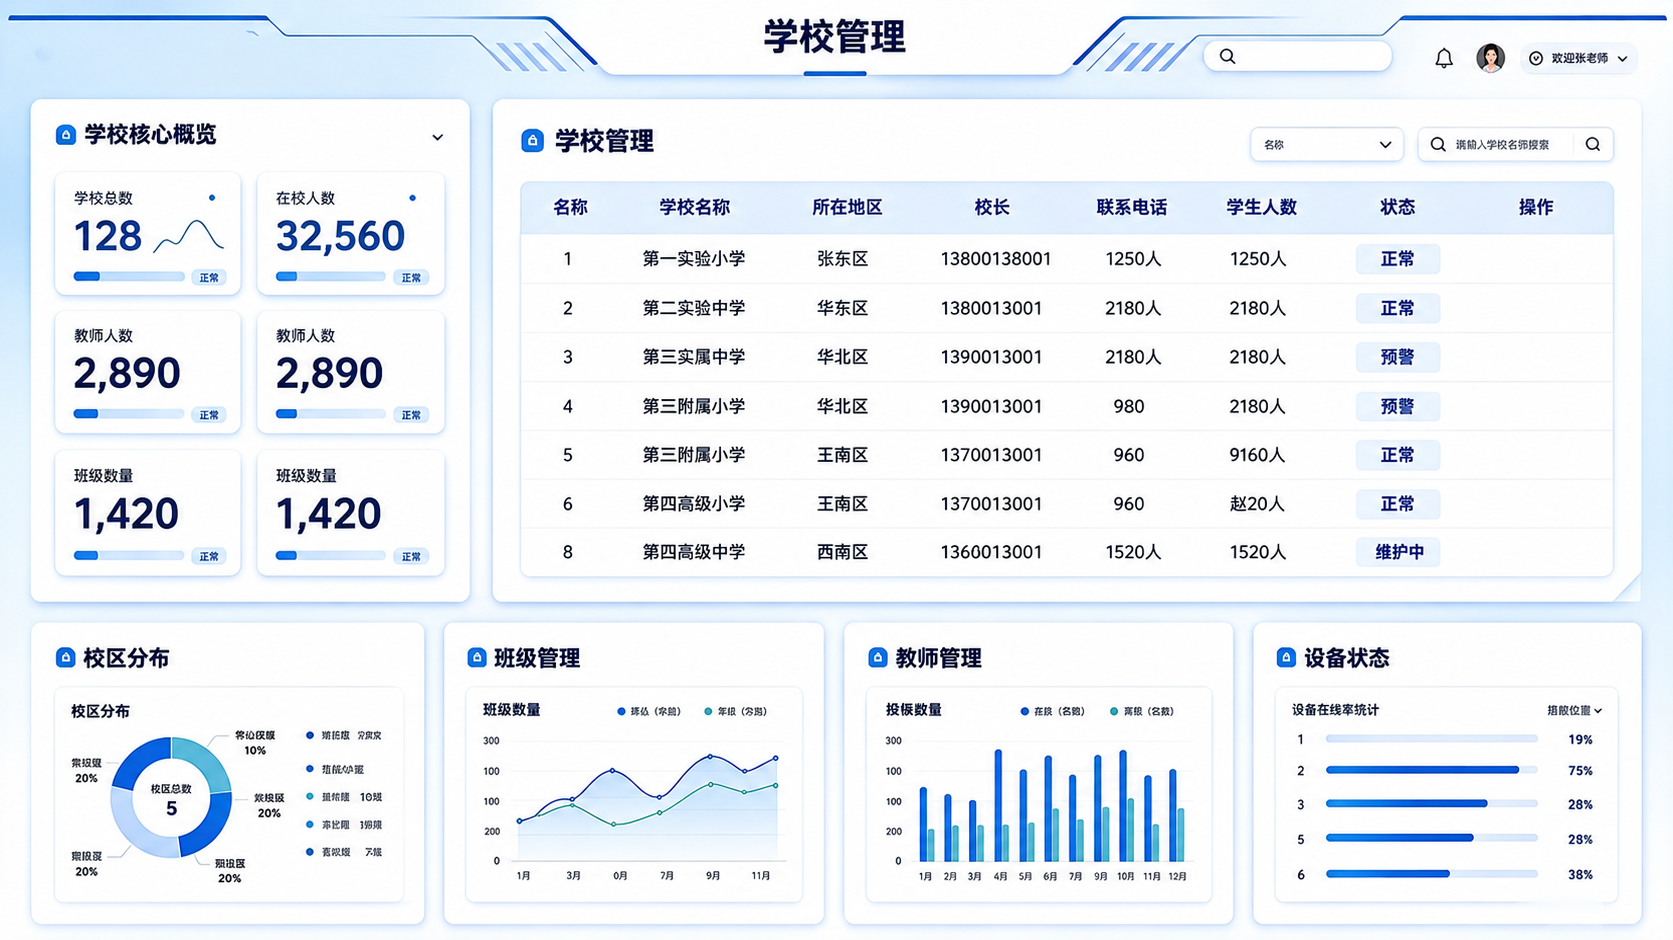Toggle the first legend item of campus donut
This screenshot has width=1673, height=940.
coord(344,736)
